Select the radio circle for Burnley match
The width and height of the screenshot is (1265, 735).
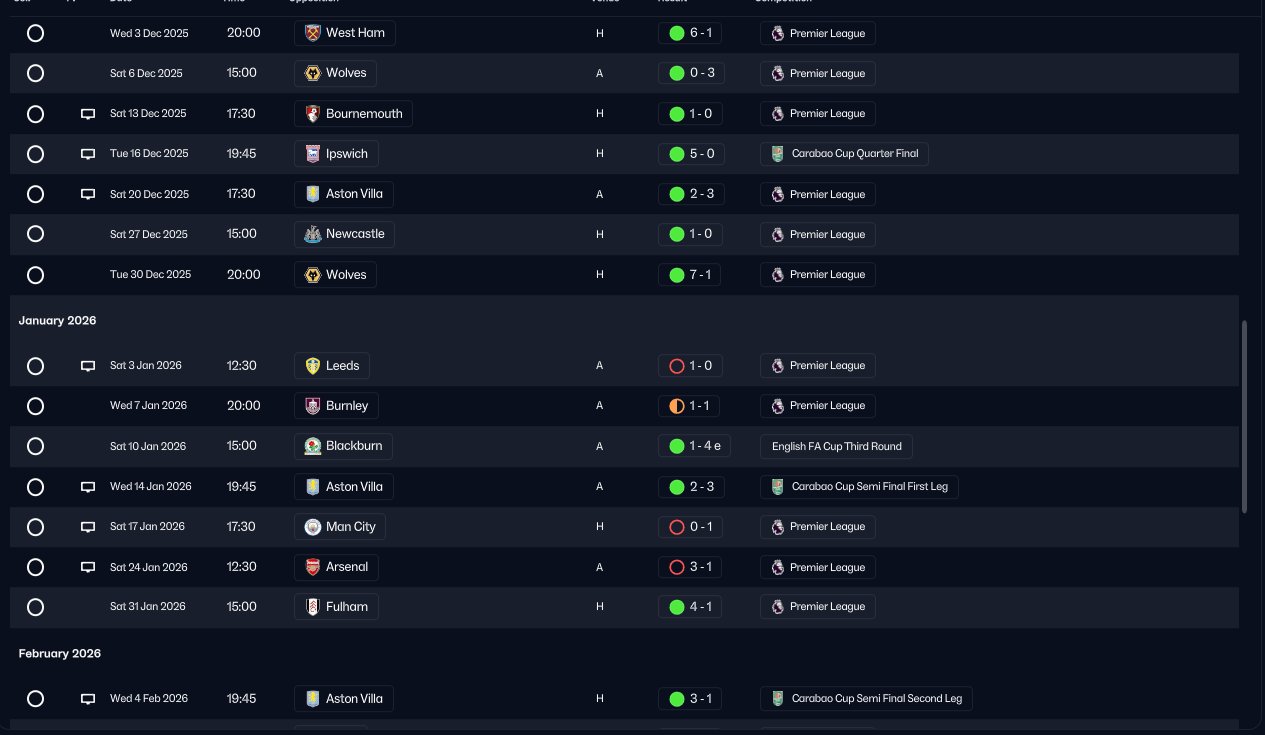coord(35,406)
